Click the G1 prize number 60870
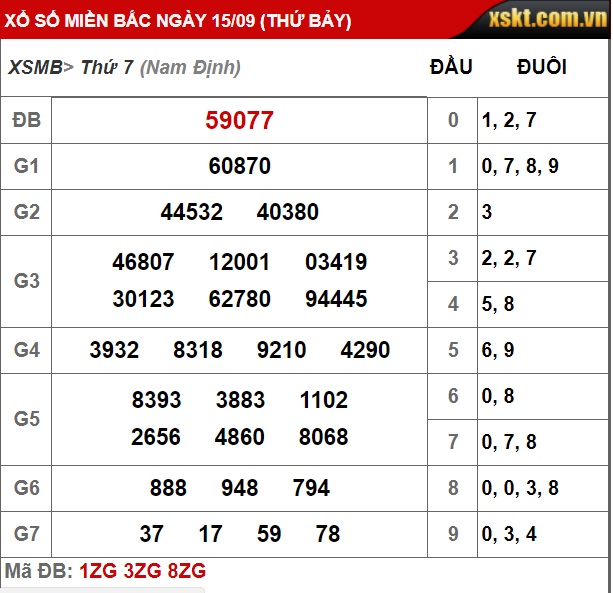The height and width of the screenshot is (593, 613). coord(239,166)
